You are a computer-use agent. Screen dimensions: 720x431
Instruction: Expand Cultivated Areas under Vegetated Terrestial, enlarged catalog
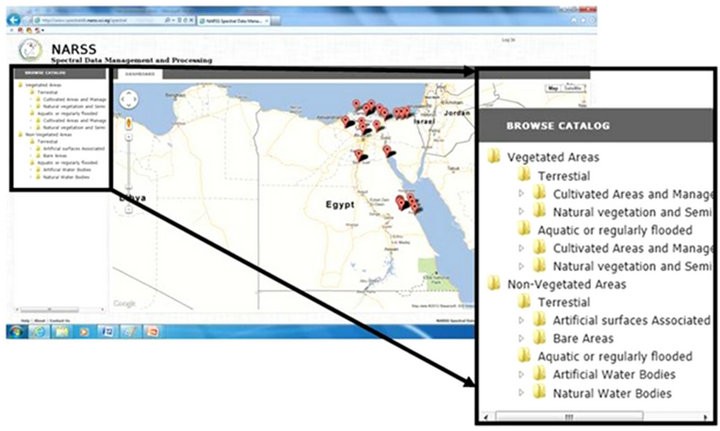tap(521, 194)
